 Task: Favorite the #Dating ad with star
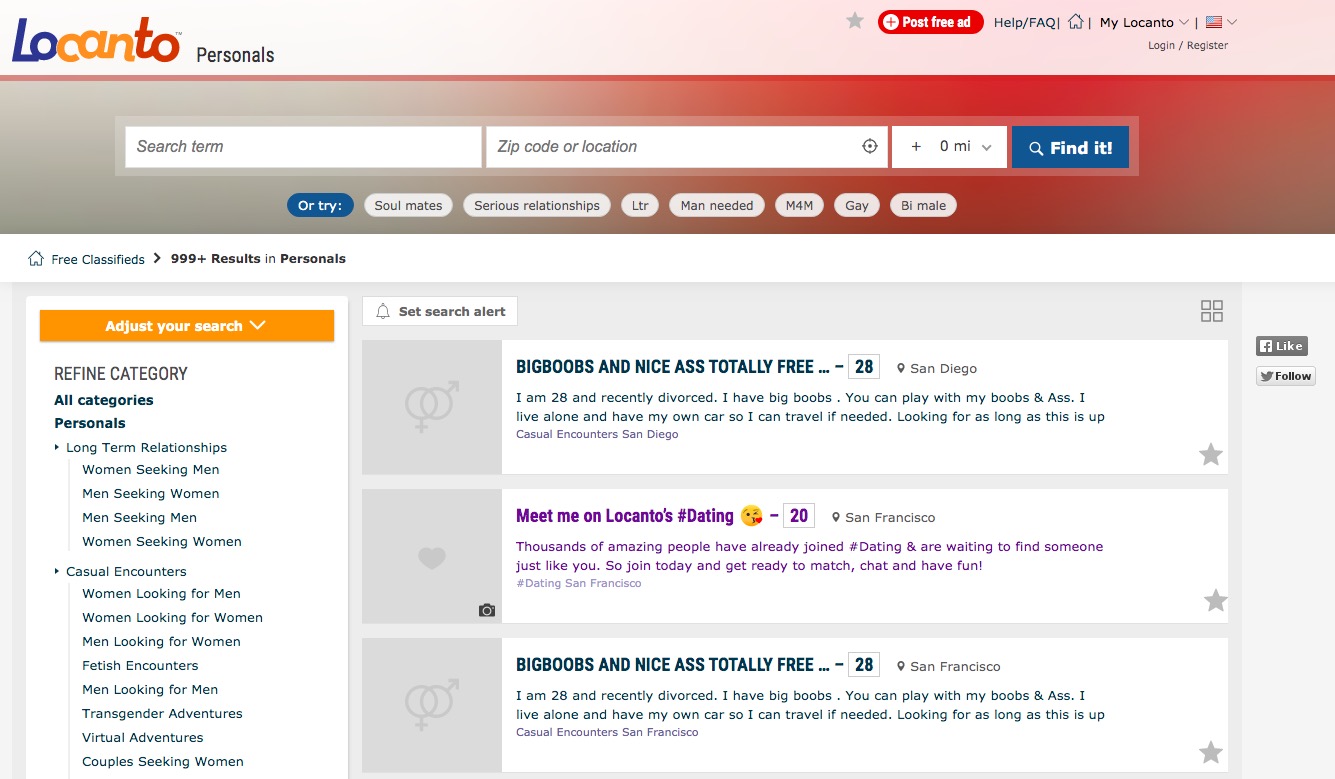pos(1215,600)
